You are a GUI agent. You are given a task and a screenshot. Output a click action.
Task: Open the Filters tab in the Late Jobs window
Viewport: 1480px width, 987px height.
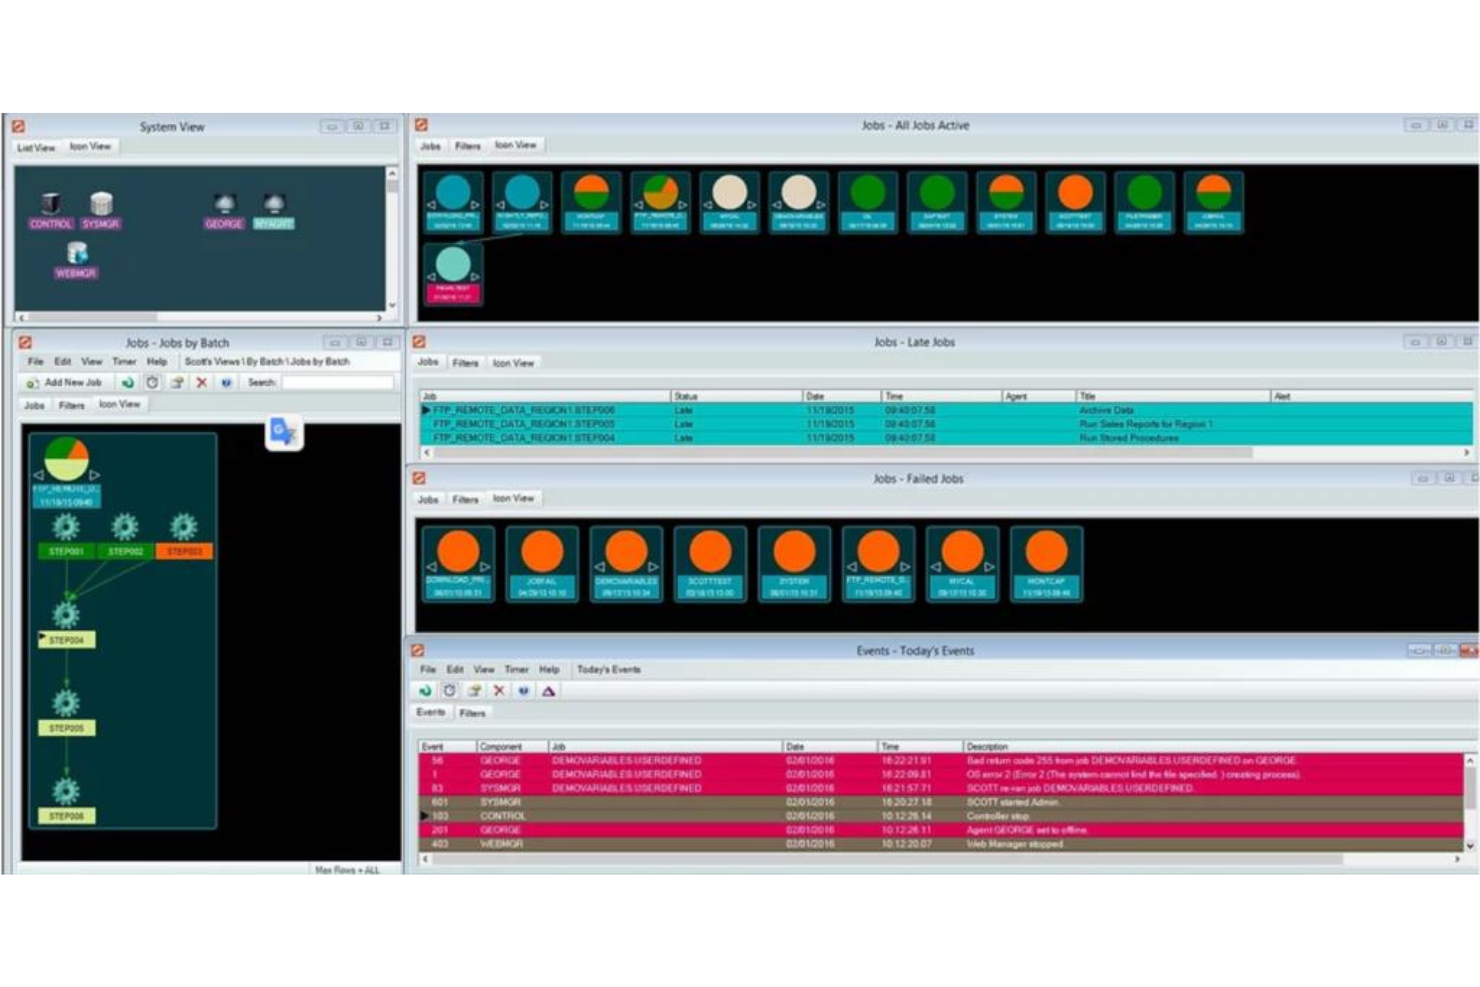pos(465,363)
